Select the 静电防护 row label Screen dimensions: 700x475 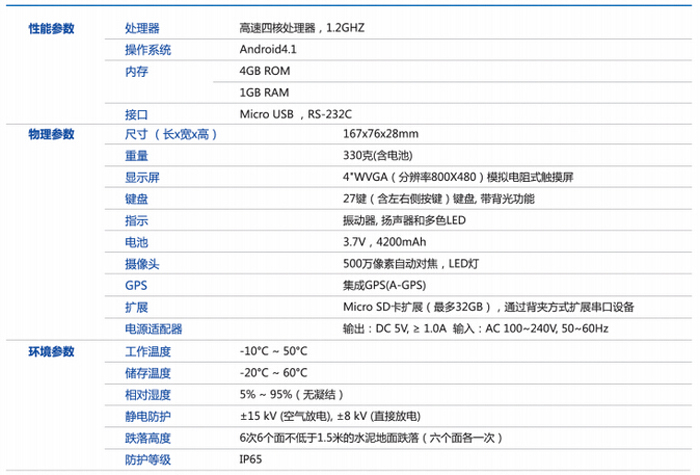148,416
